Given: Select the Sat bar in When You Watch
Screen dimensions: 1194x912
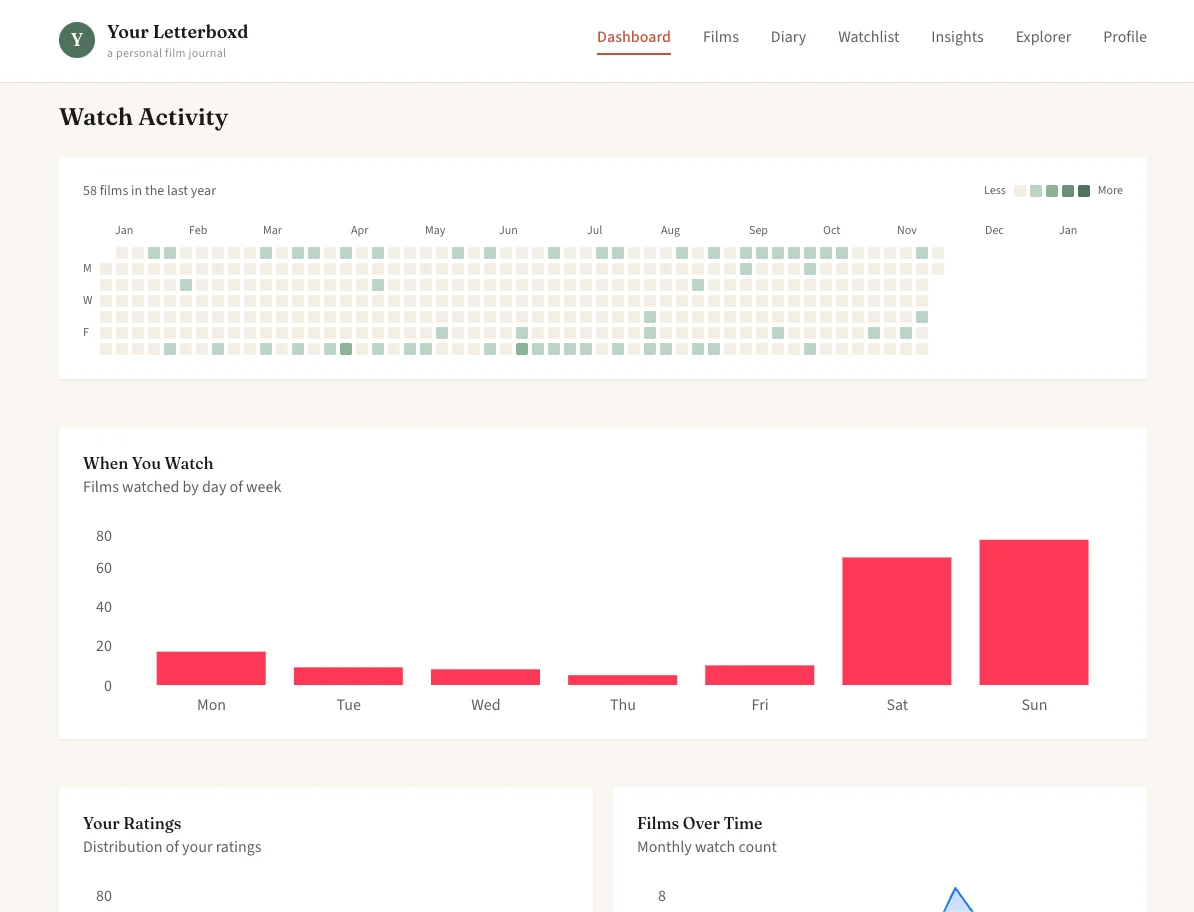Looking at the screenshot, I should [896, 621].
